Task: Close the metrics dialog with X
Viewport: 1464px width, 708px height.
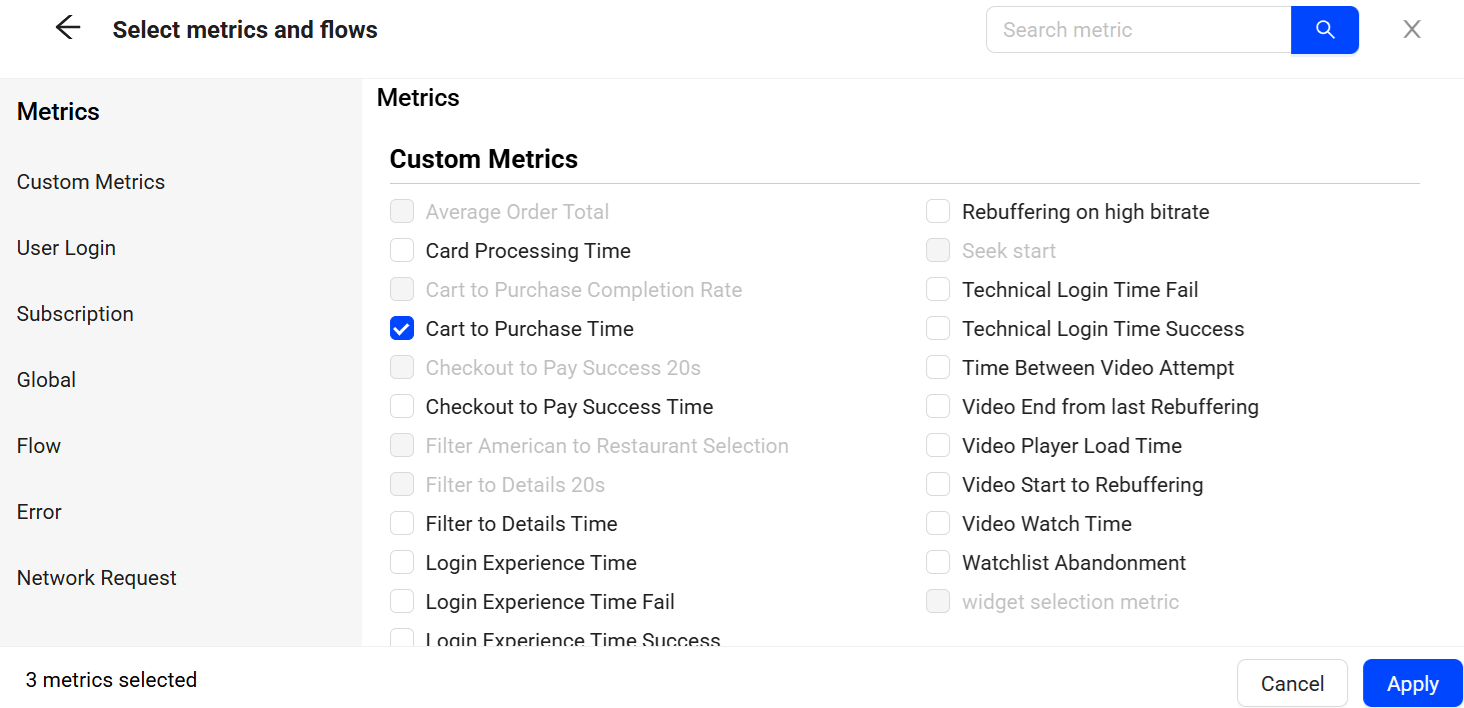Action: (x=1412, y=30)
